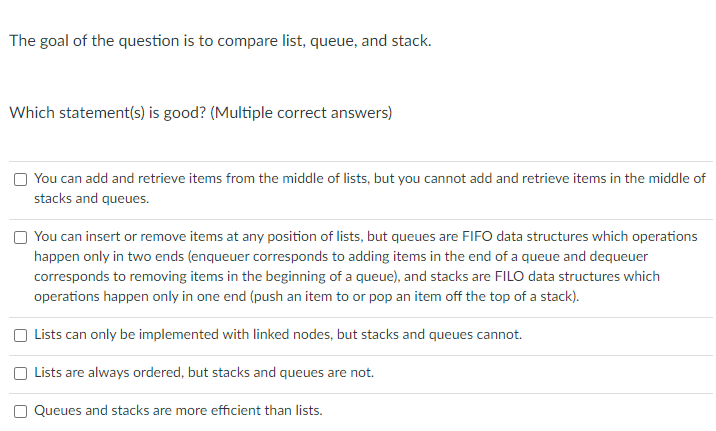Enable the 'Lists are always ordered' checkbox
The image size is (716, 431).
point(20,373)
